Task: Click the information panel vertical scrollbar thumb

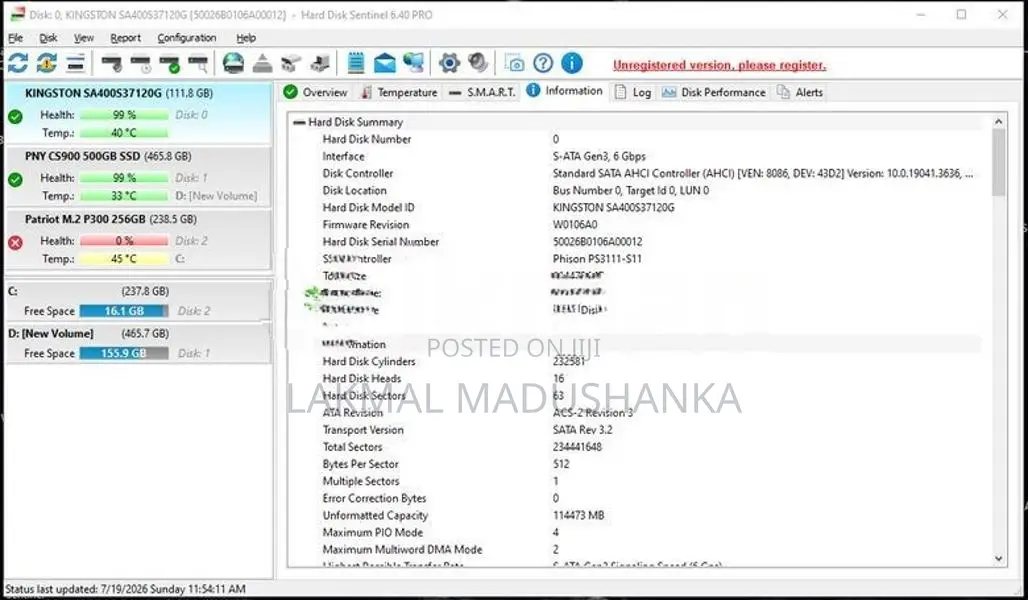Action: (998, 162)
